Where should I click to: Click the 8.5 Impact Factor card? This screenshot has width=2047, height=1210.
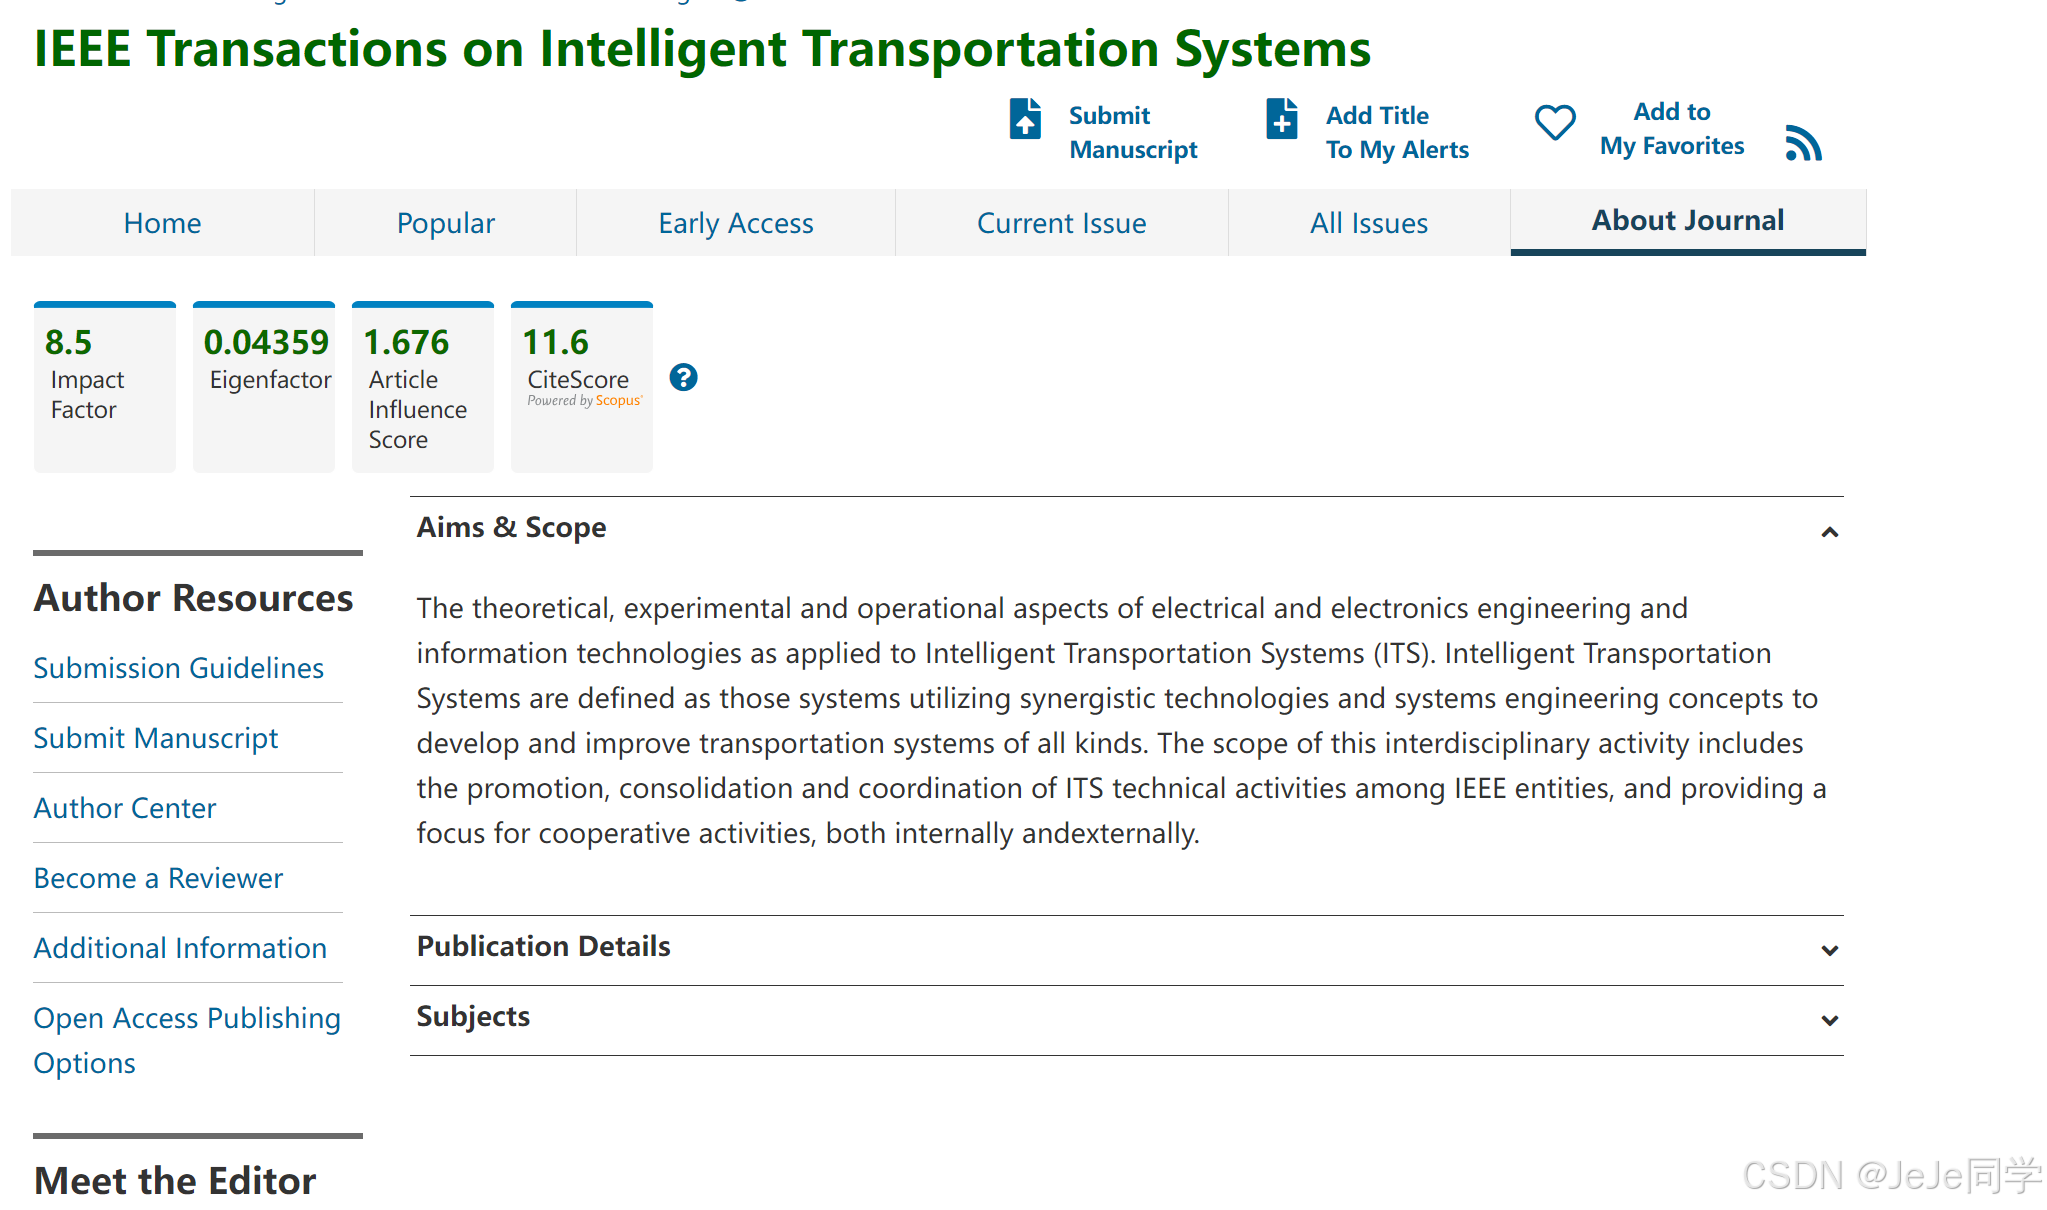[104, 387]
